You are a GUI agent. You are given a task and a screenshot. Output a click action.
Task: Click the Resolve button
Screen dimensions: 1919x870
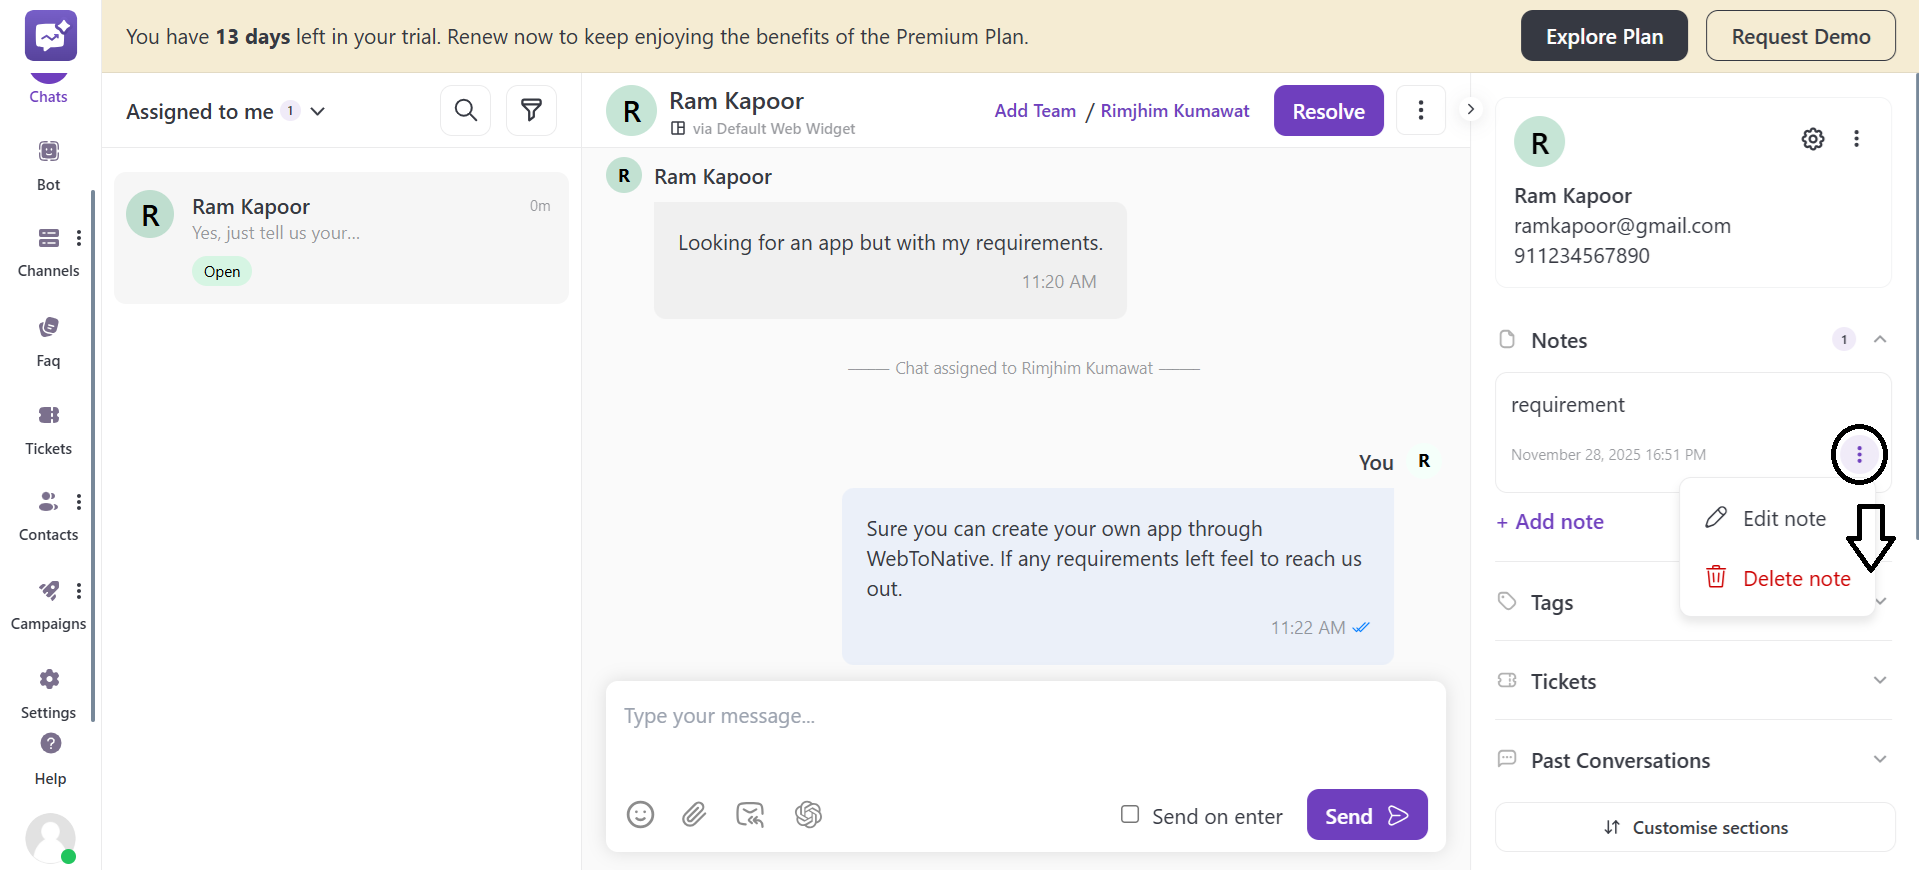click(1328, 111)
